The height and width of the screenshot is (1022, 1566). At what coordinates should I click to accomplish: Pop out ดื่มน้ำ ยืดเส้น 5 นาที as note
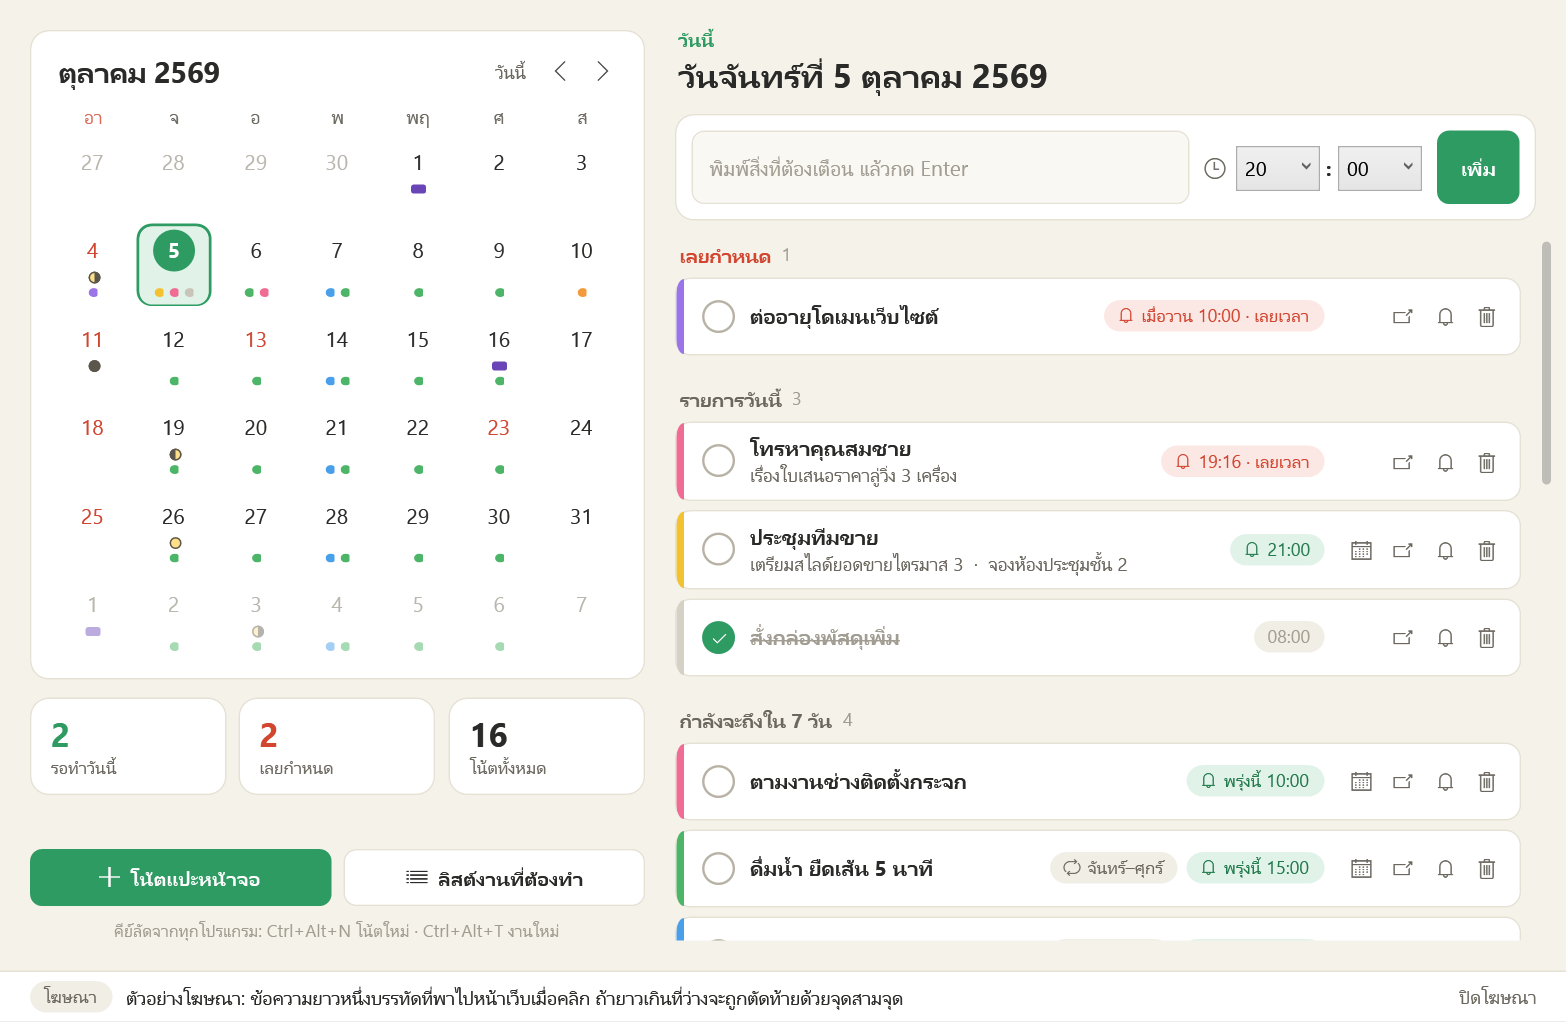pos(1403,868)
